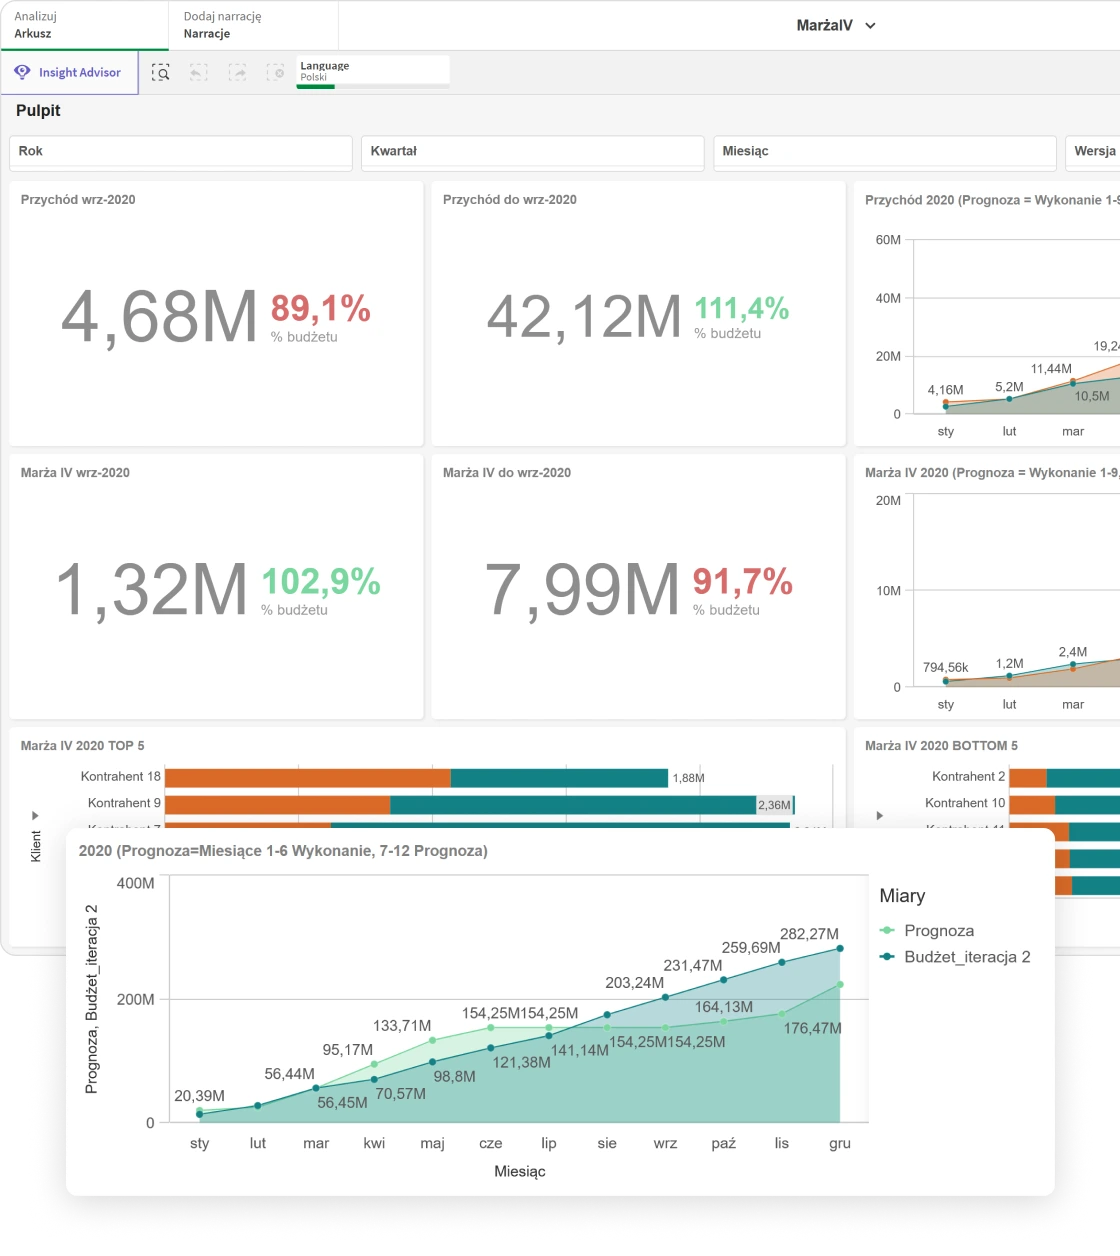Expand Klient arrow in TOP 5 chart
Screen dimensions: 1120x1256
click(35, 816)
